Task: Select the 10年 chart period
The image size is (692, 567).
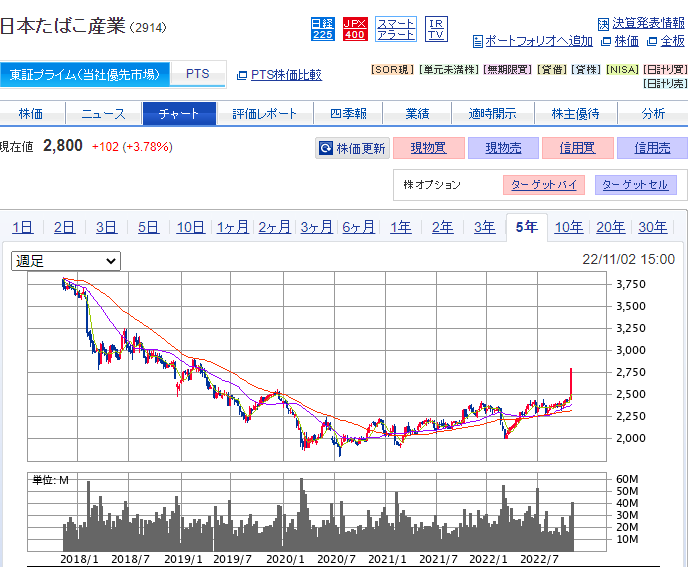Action: tap(569, 227)
